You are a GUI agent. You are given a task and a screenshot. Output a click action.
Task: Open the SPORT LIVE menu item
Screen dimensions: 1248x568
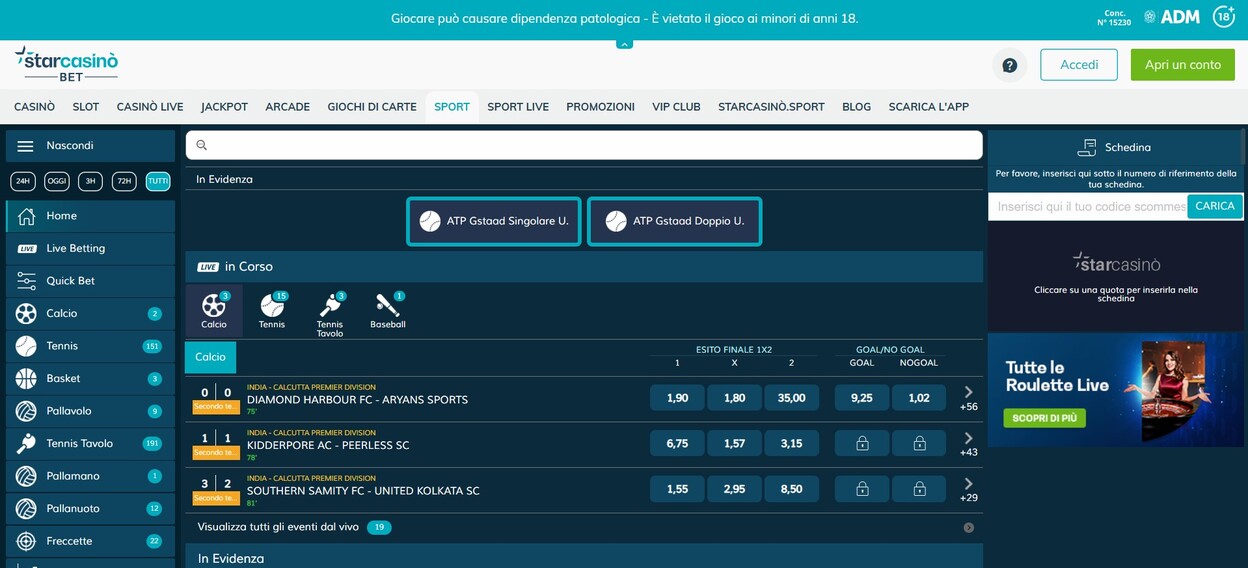point(518,107)
